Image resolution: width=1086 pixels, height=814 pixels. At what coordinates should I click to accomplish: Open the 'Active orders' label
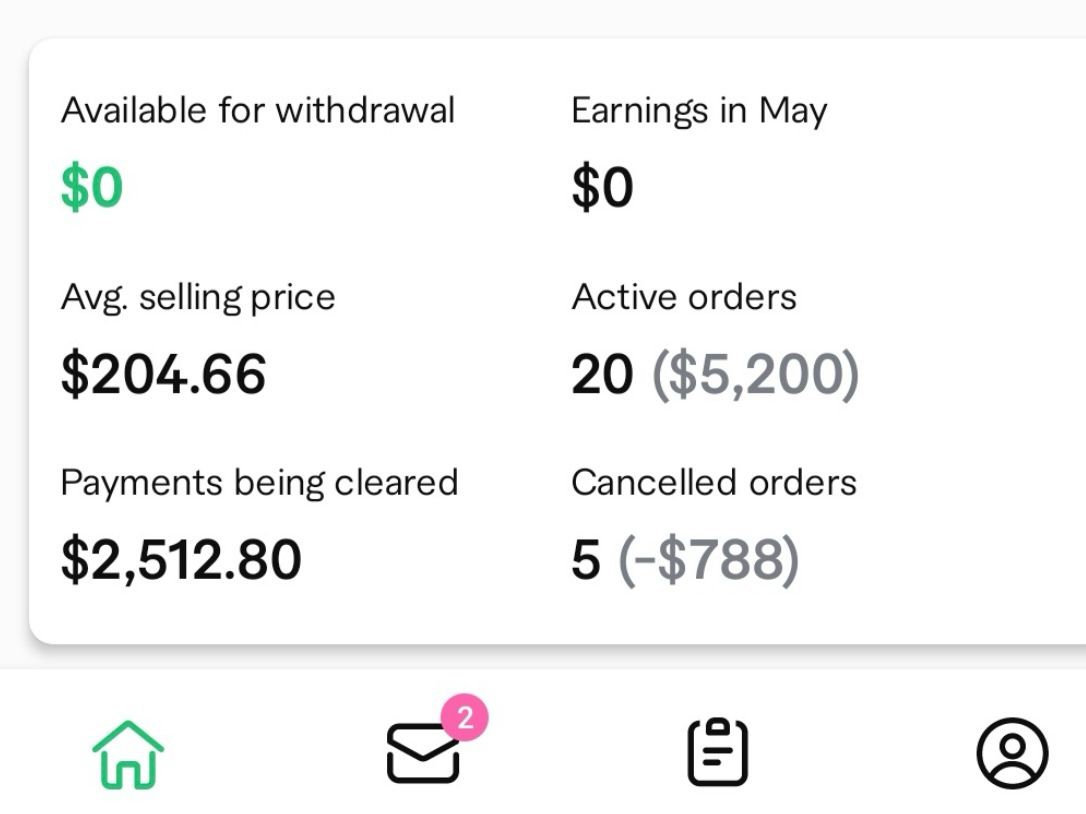[x=684, y=297]
